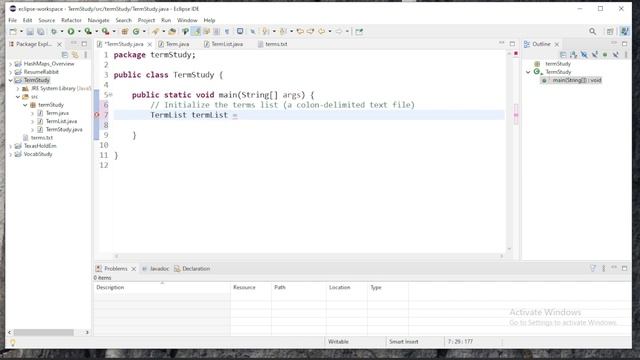This screenshot has height=360, width=640.
Task: Close the Problems view tab
Action: pyautogui.click(x=133, y=269)
